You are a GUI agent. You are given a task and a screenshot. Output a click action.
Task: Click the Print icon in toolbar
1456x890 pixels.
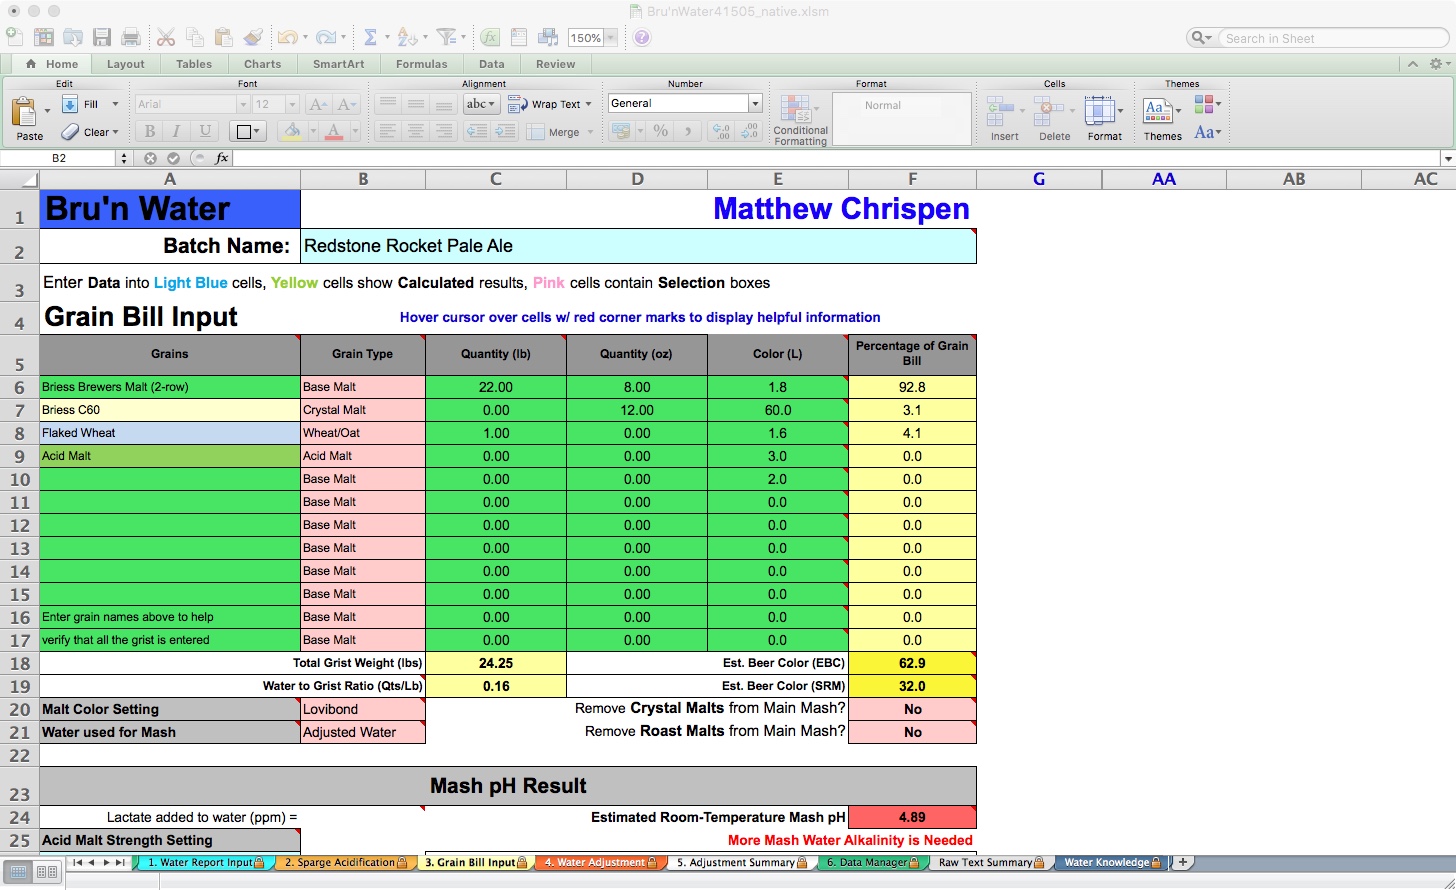[130, 37]
